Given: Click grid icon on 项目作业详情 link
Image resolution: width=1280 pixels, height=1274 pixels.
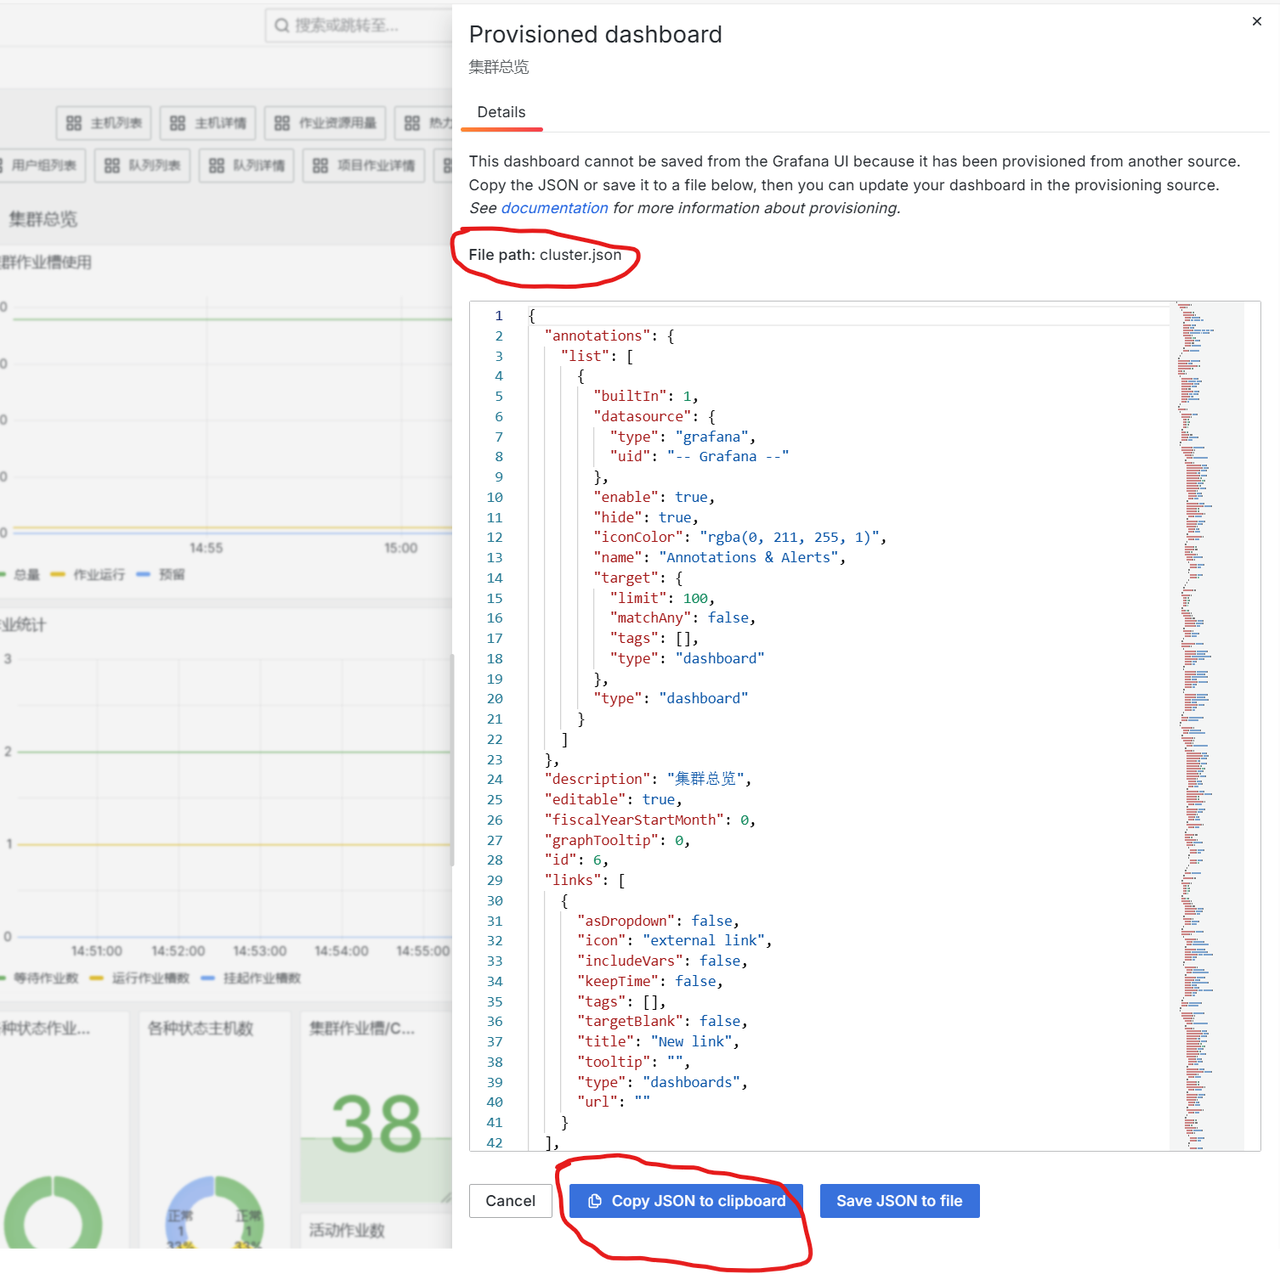Looking at the screenshot, I should point(320,165).
